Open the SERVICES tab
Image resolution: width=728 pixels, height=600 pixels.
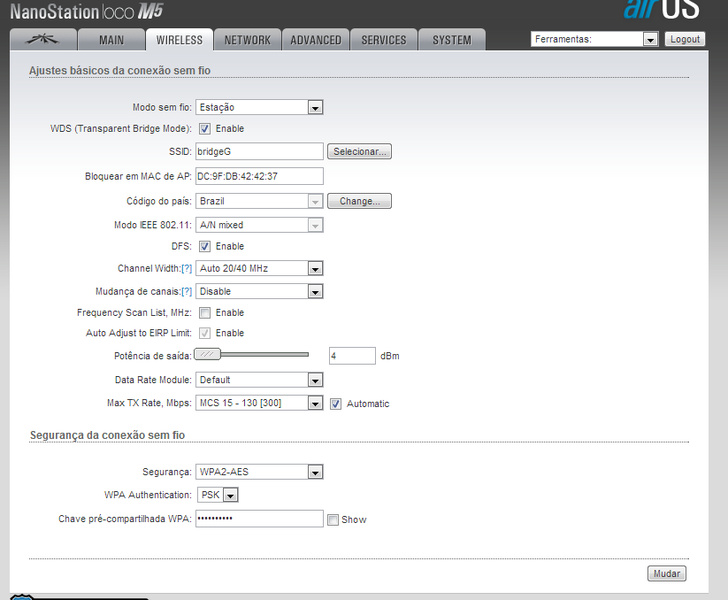click(x=384, y=39)
